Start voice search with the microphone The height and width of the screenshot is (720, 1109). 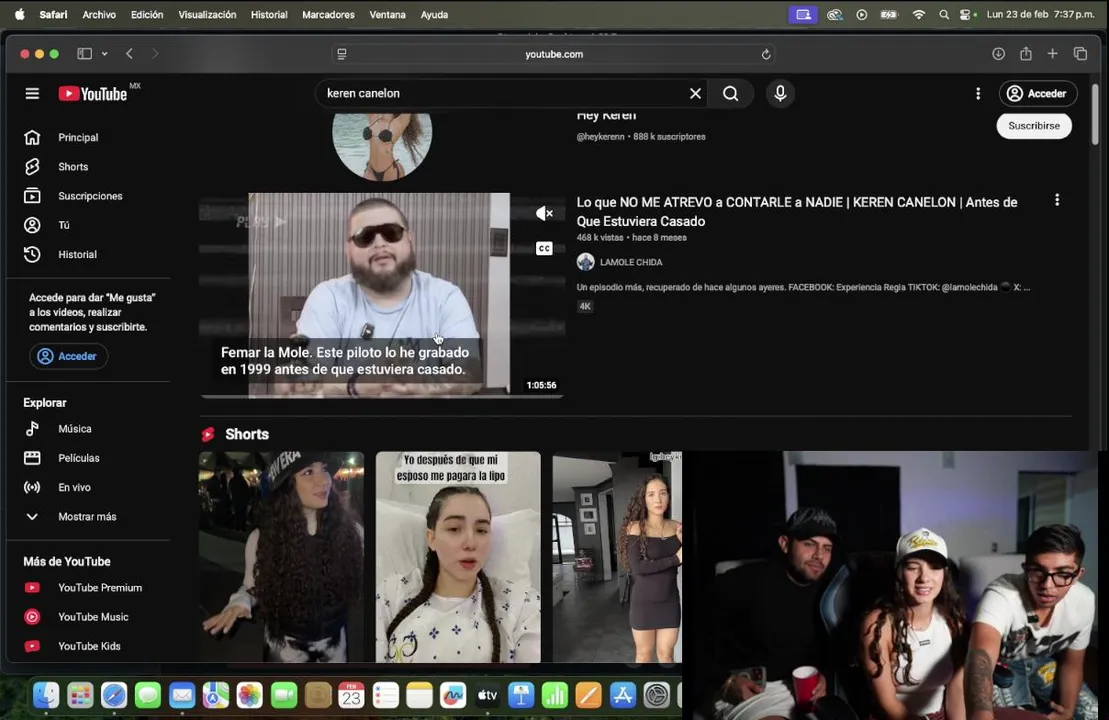coord(780,93)
